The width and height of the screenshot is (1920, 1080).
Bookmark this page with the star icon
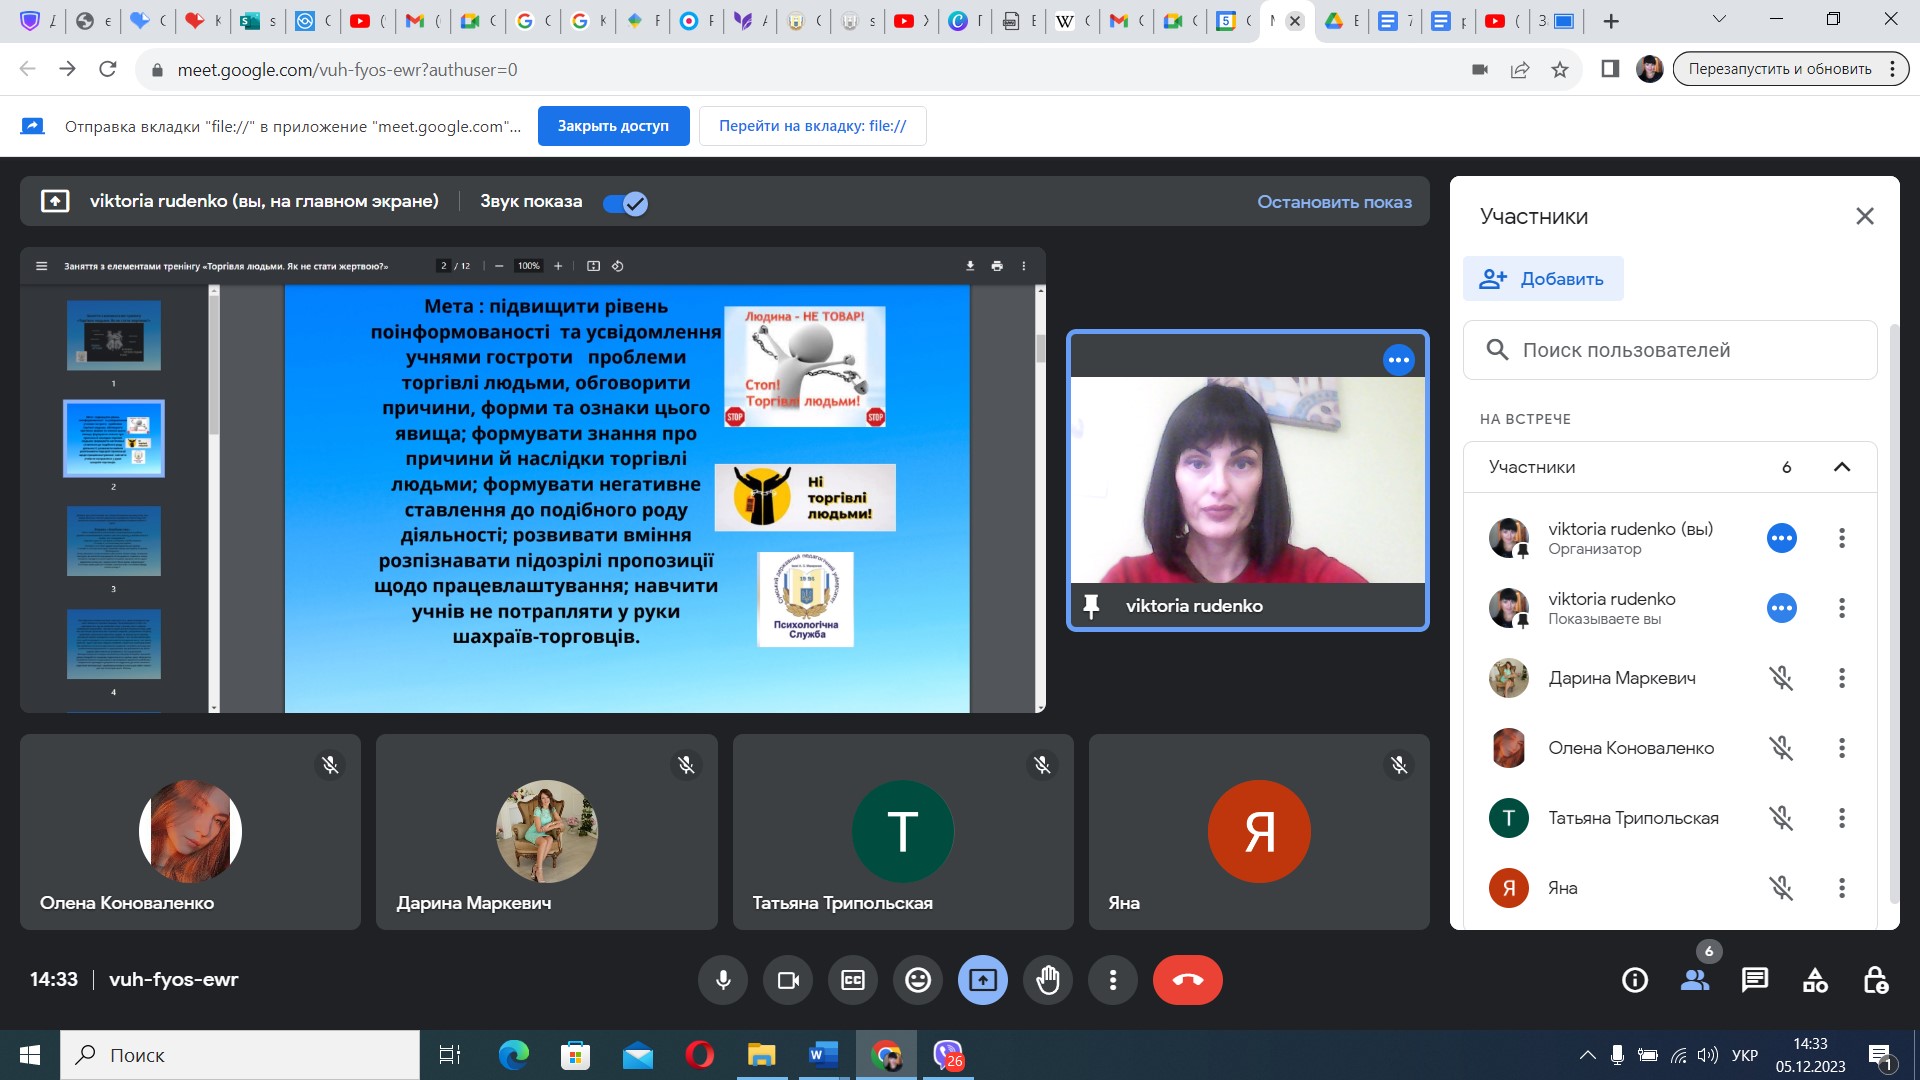(x=1560, y=69)
